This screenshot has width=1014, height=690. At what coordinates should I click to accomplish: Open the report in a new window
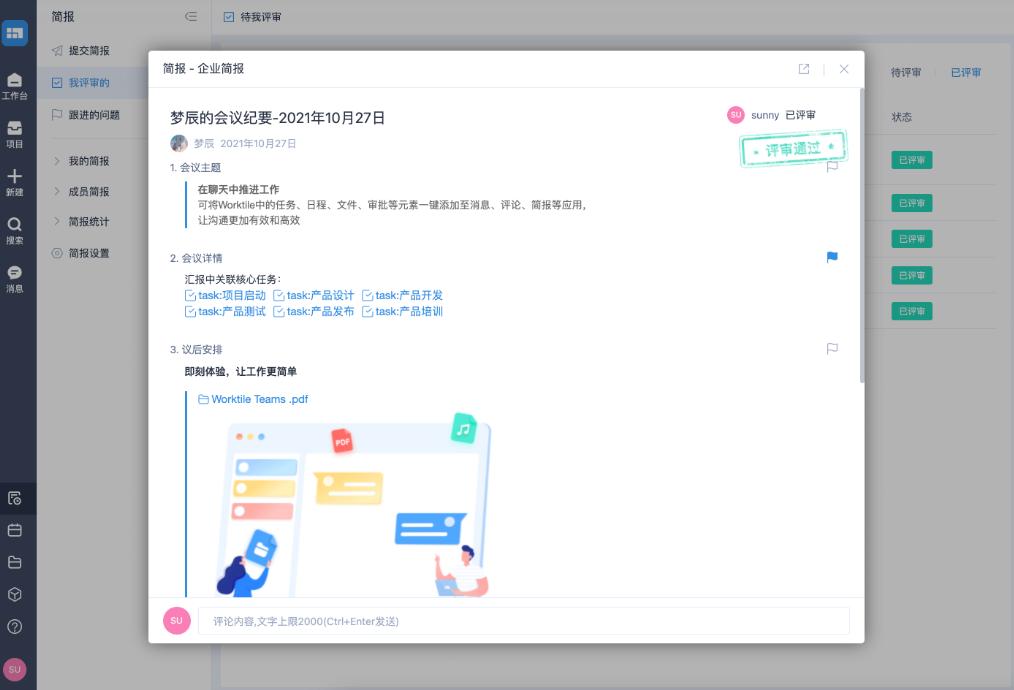[803, 69]
